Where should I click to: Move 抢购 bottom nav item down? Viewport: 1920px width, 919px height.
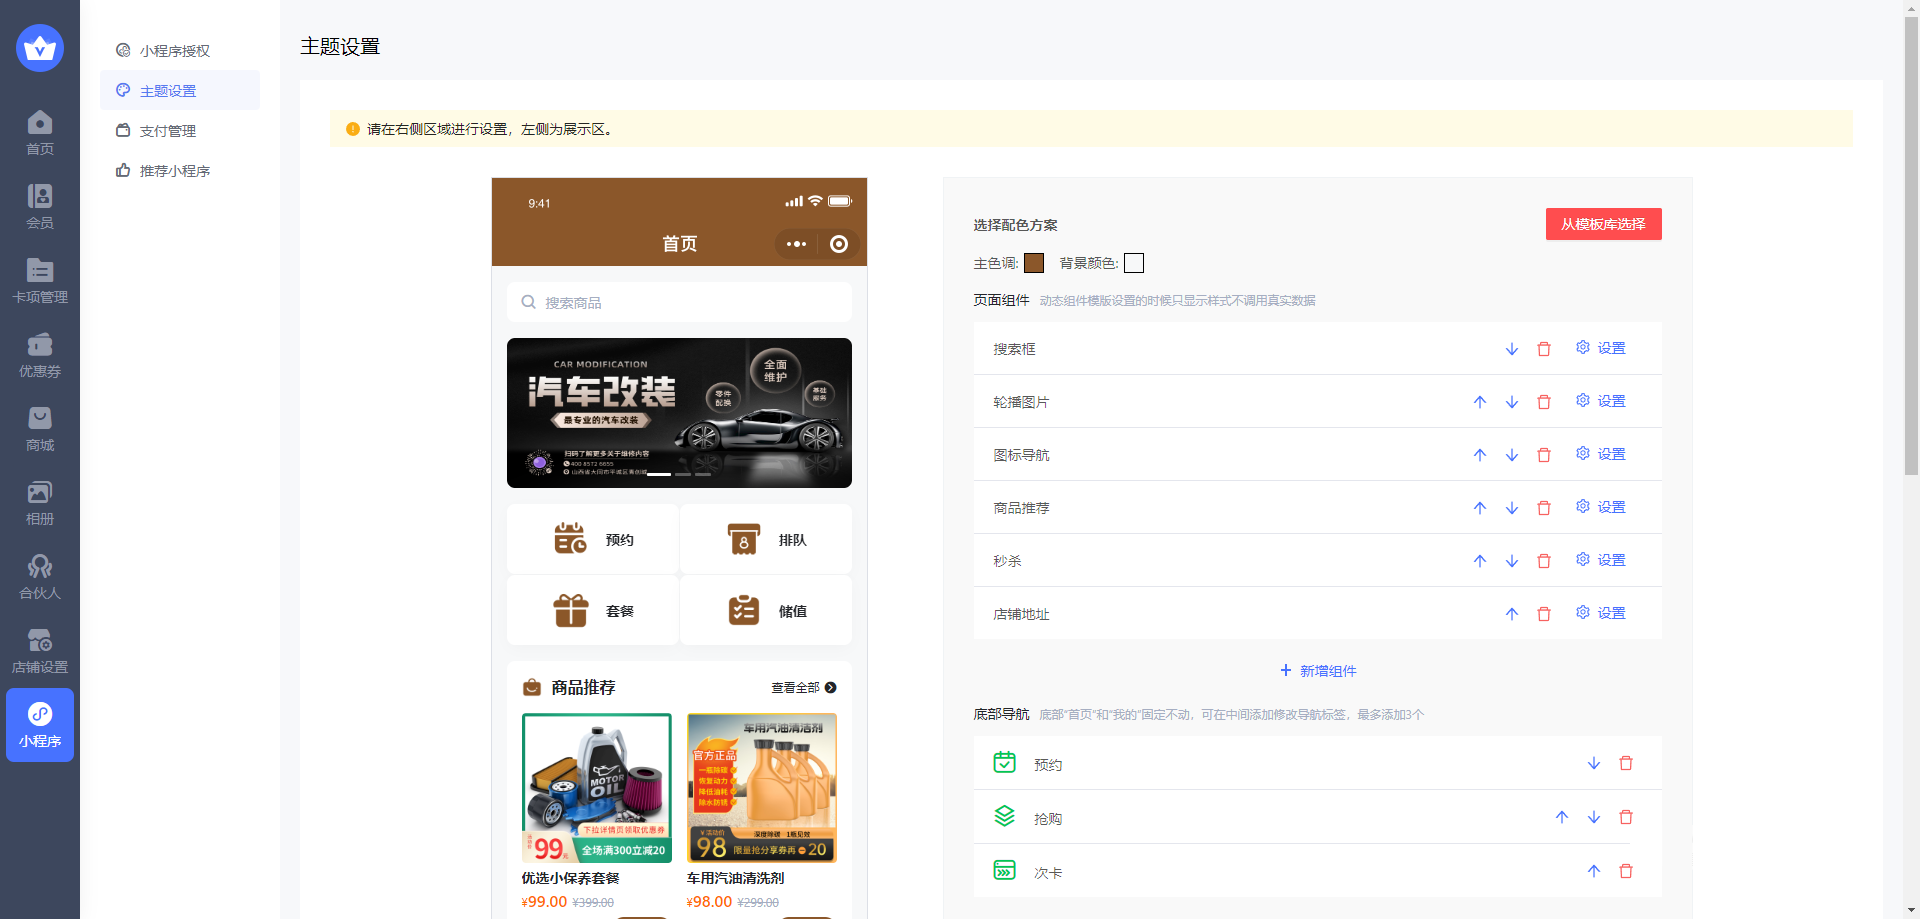(1594, 817)
